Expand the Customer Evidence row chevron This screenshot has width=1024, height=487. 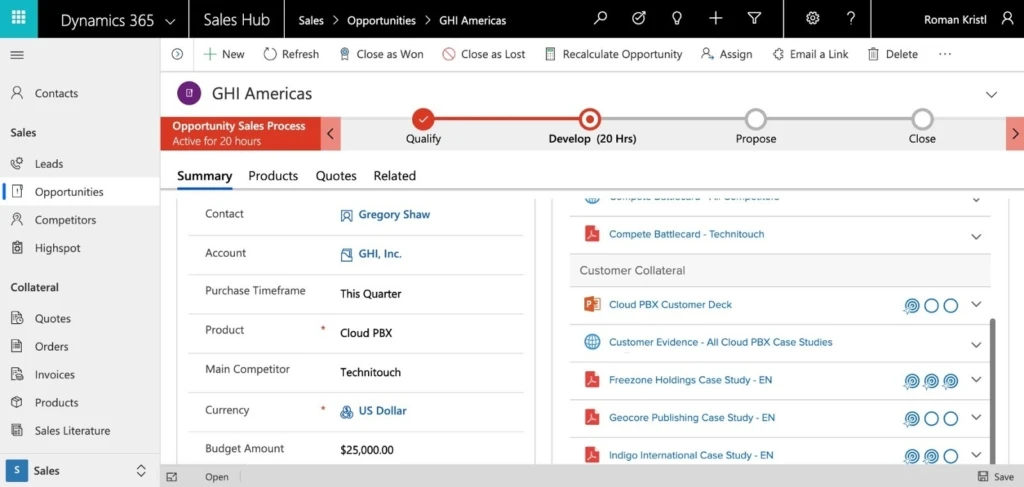976,345
